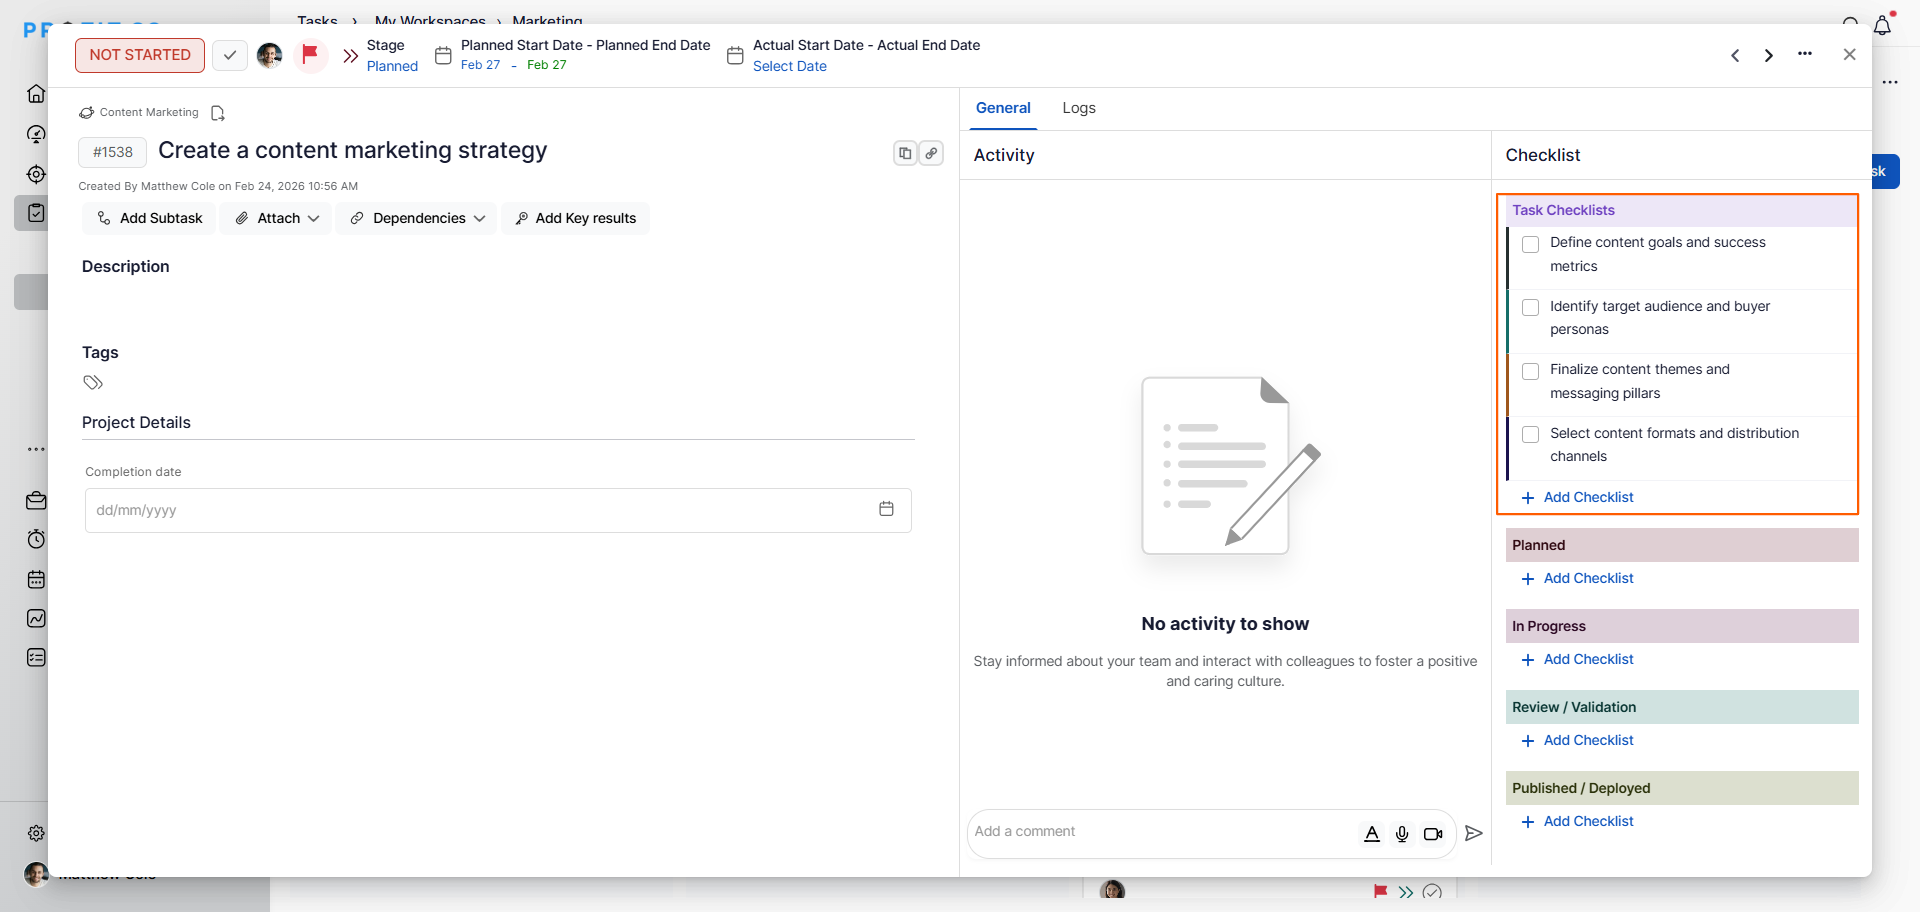1920x912 pixels.
Task: Expand the Attach dropdown
Action: tap(277, 218)
